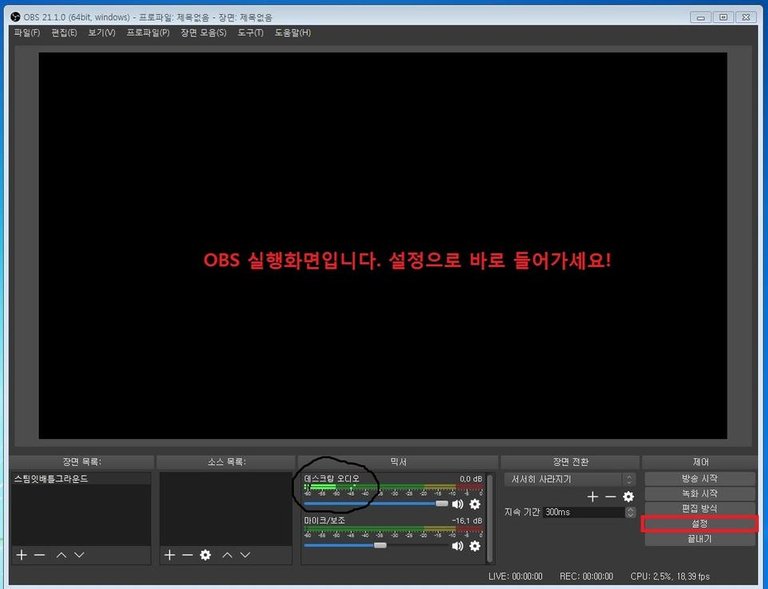Viewport: 768px width, 589px height.
Task: Click the OBS logo in title bar
Action: 15,17
